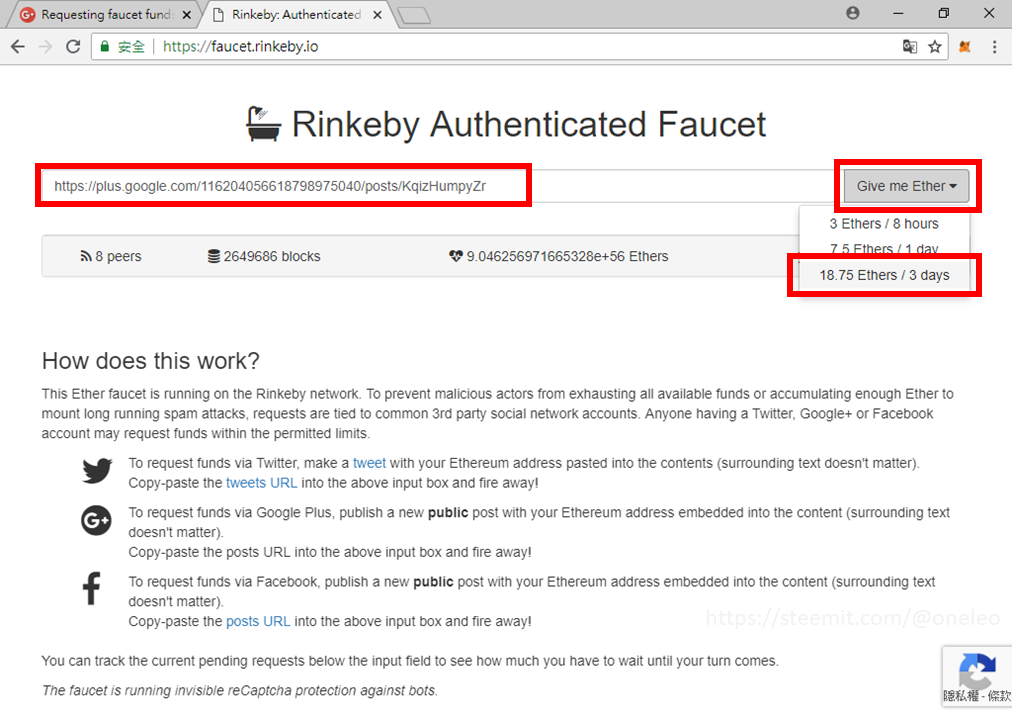Click the 2649686 blocks status text

coord(271,257)
